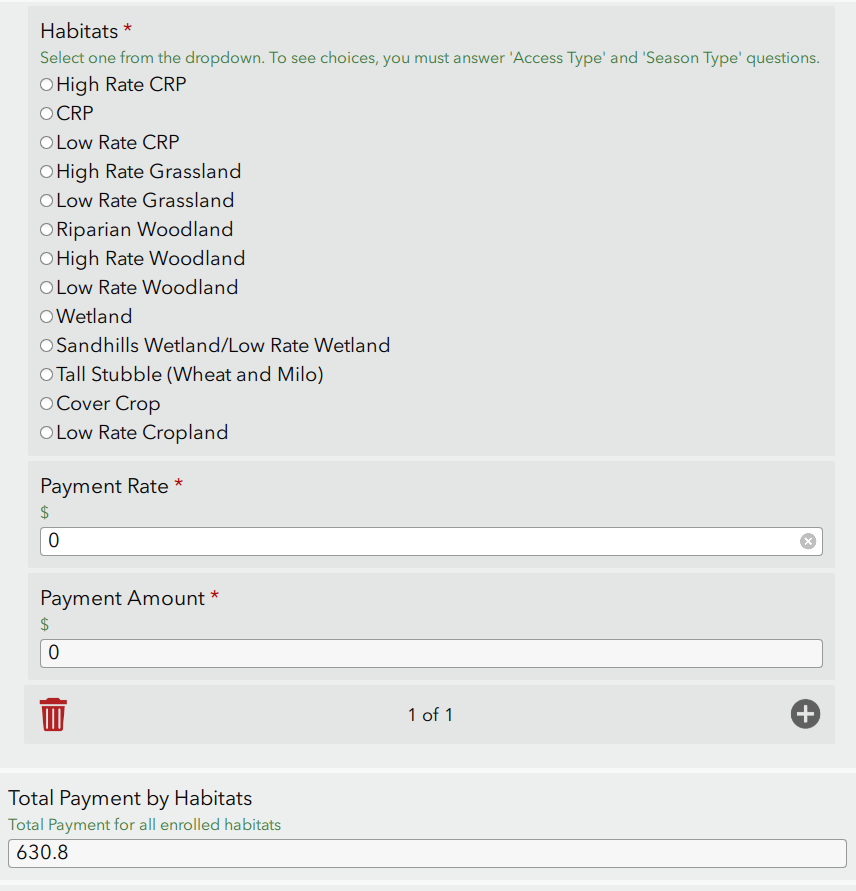The image size is (856, 891).
Task: Choose the Low Rate Grassland radio button
Action: tap(47, 201)
